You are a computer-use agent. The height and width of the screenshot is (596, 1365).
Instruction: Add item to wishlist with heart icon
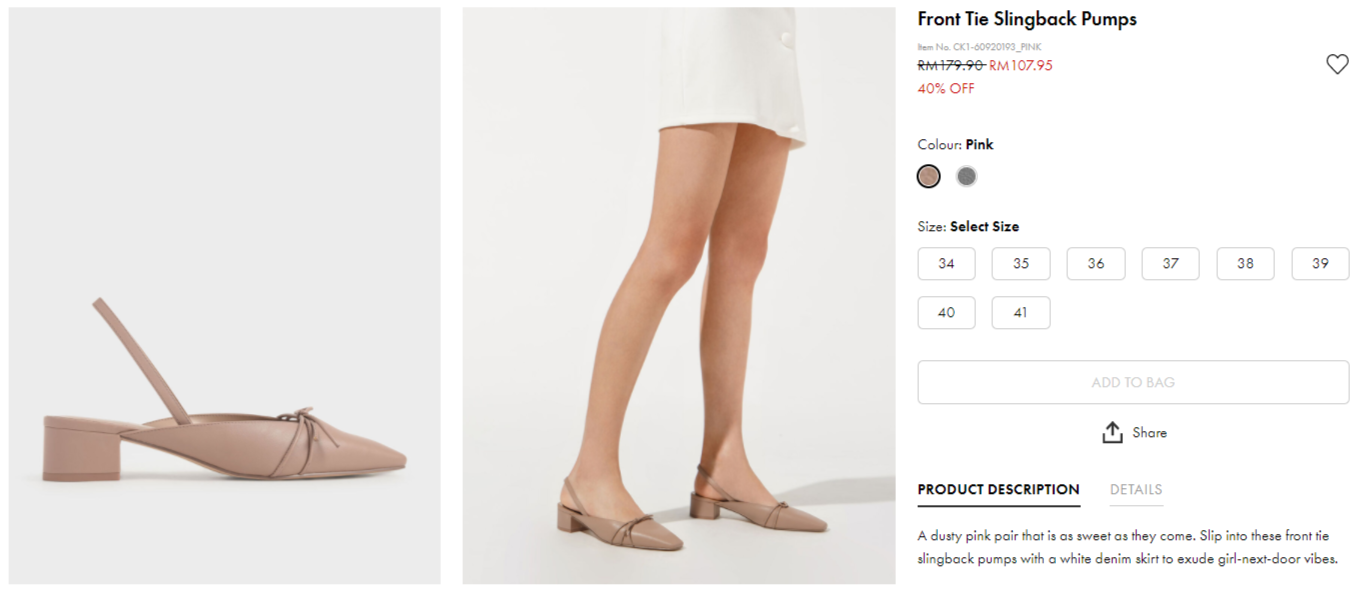[x=1337, y=64]
